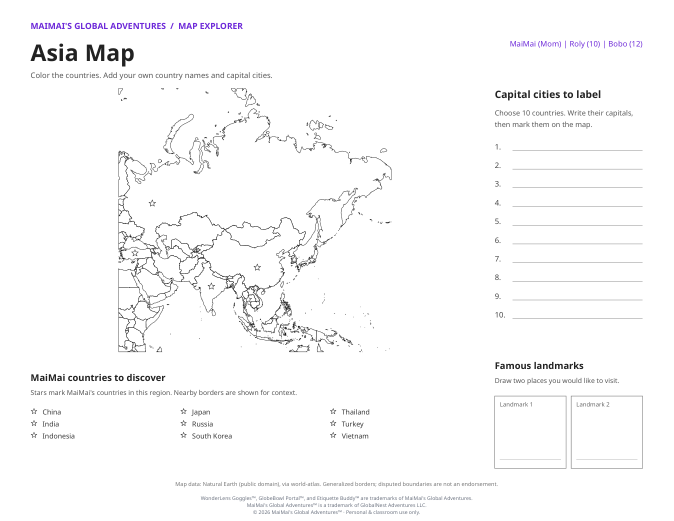Click the Asia Map title

point(83,53)
